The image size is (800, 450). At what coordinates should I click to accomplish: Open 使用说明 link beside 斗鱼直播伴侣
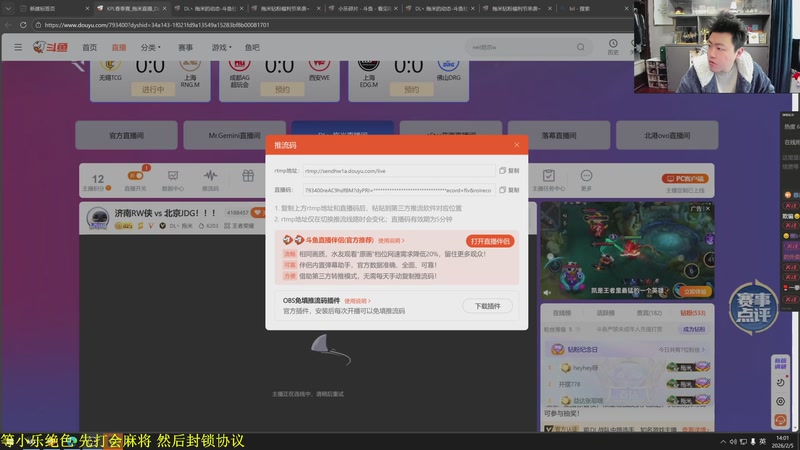pos(391,240)
